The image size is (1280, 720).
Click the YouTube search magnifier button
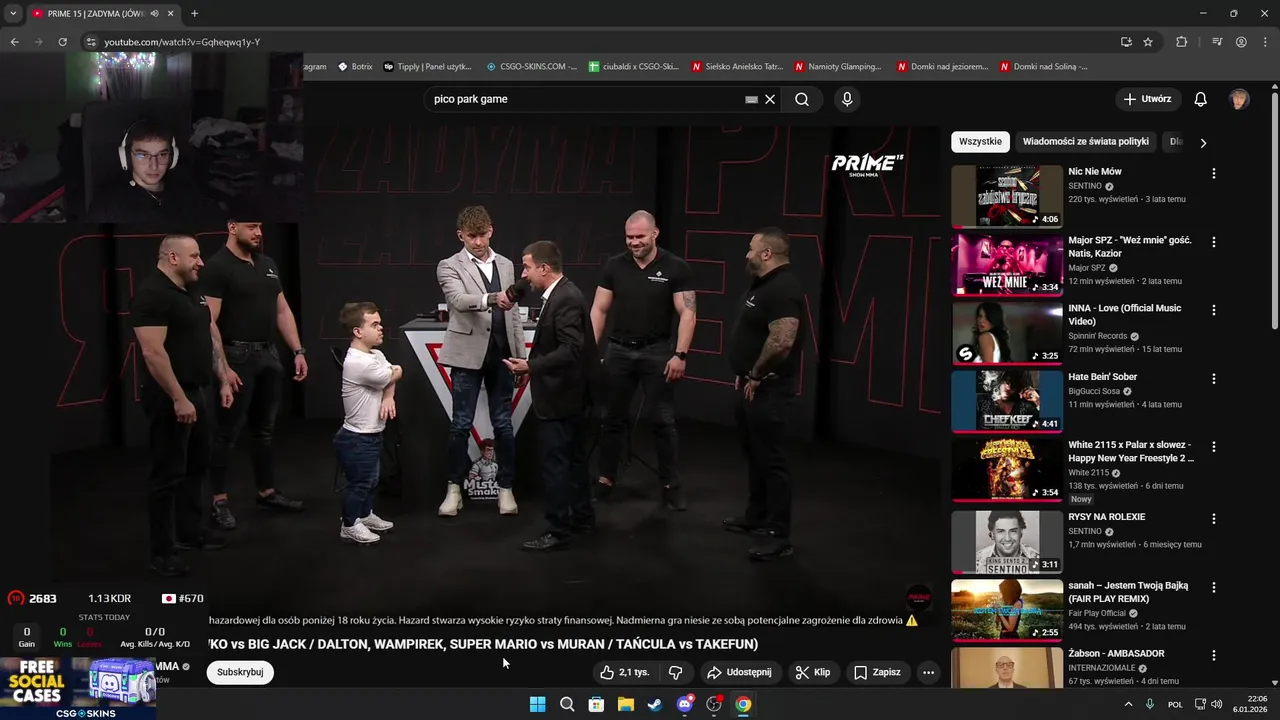(x=802, y=99)
